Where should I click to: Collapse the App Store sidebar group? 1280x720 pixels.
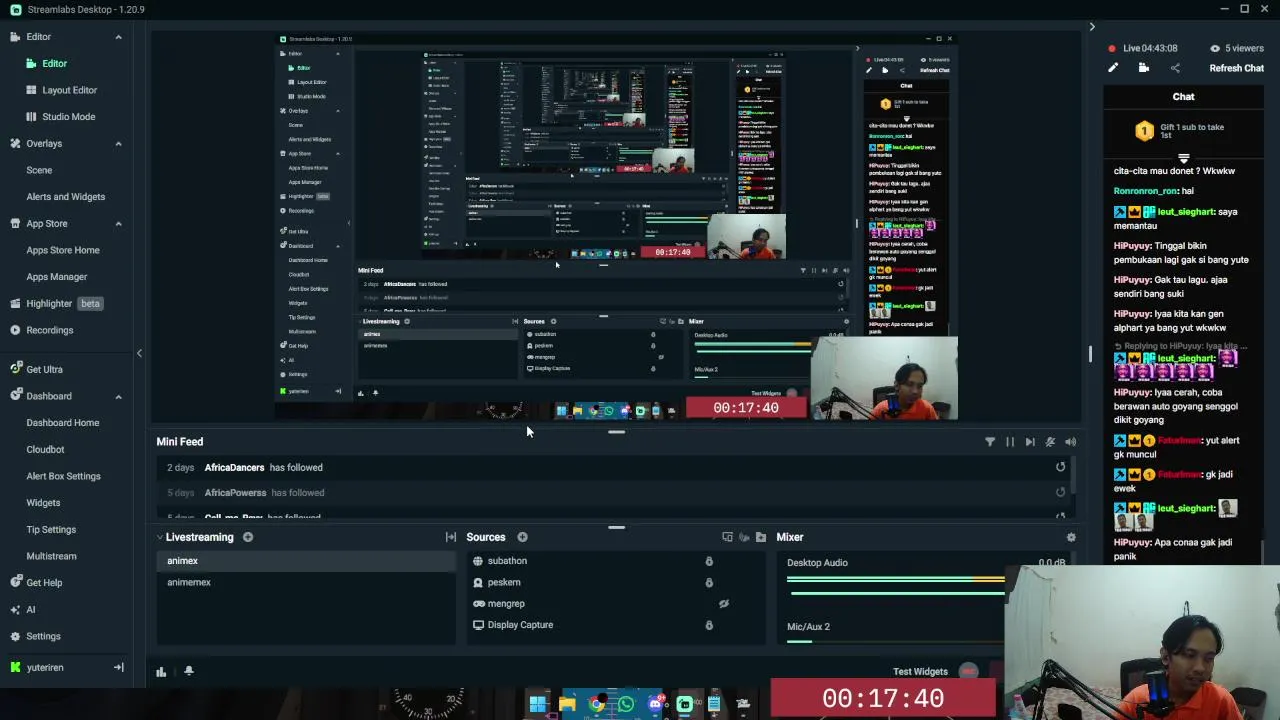pyautogui.click(x=118, y=223)
